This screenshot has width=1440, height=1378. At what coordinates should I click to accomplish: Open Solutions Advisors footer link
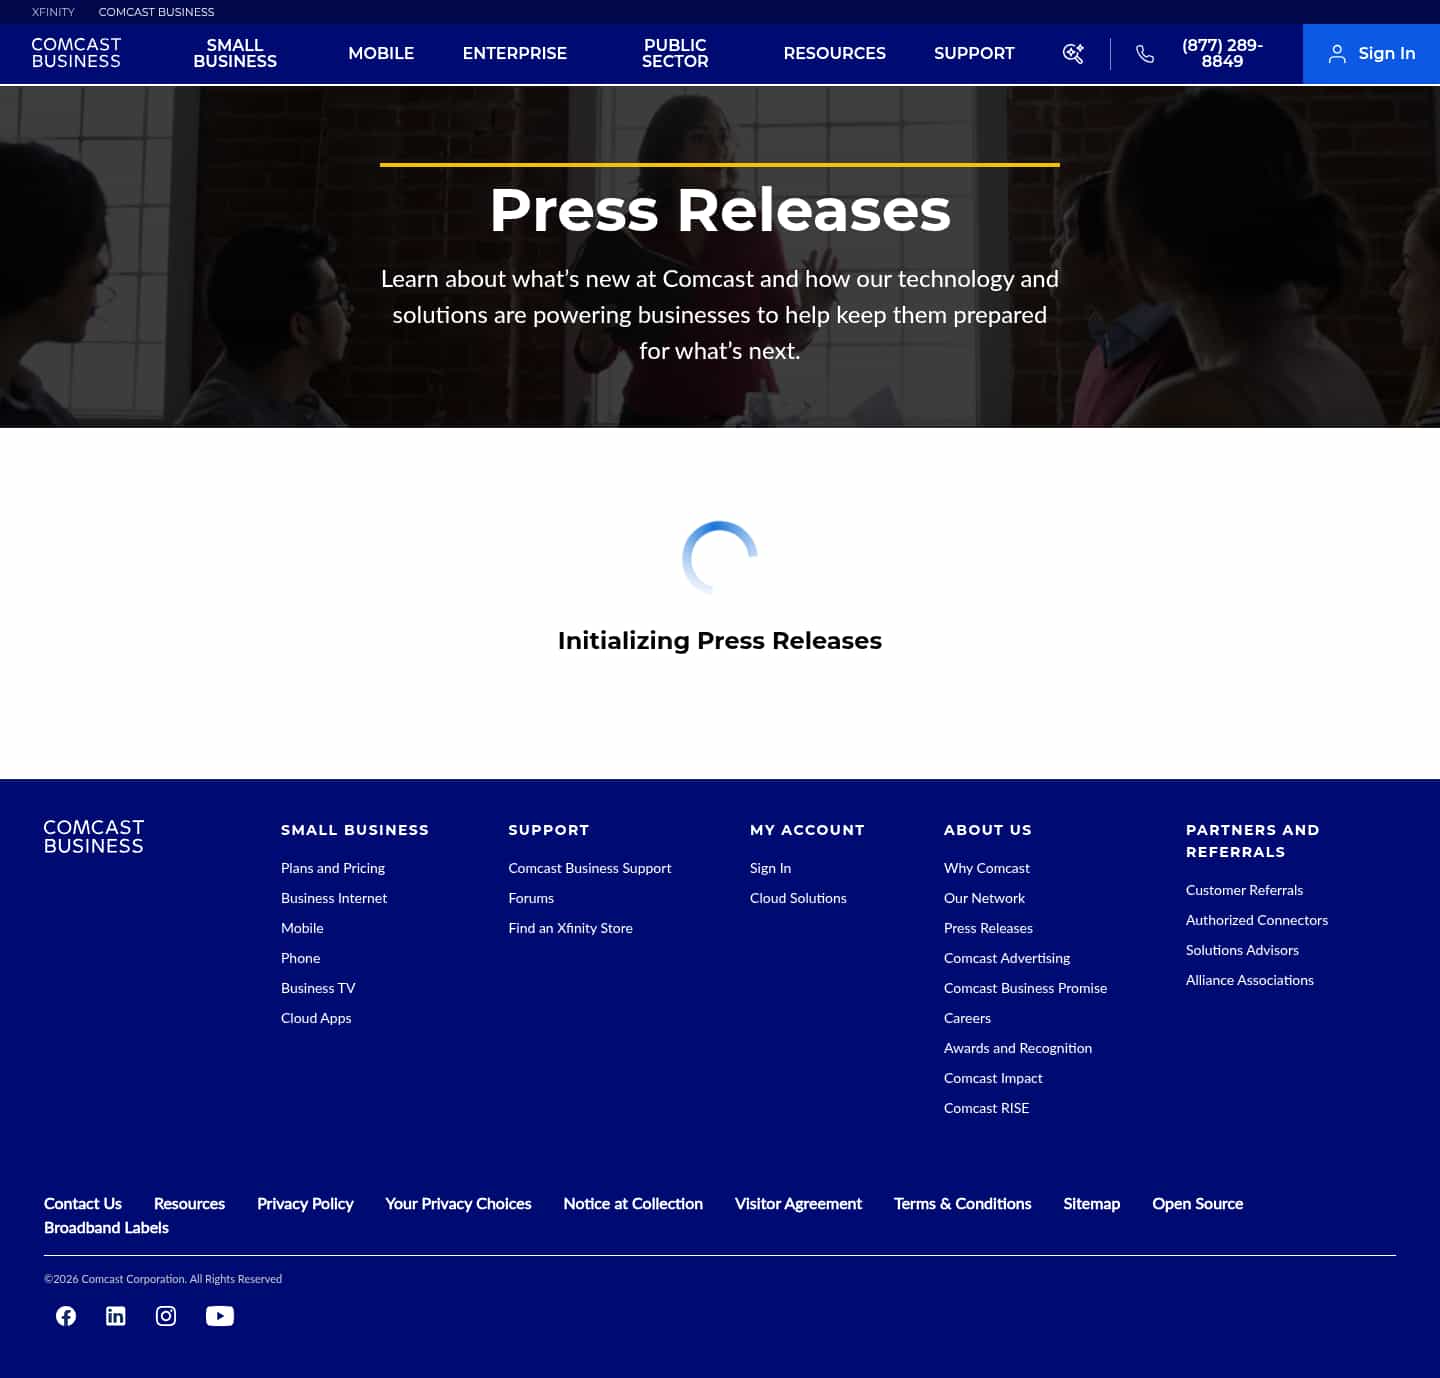(x=1242, y=950)
